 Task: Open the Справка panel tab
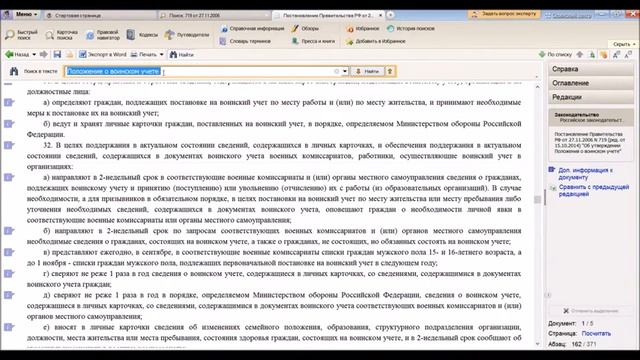[x=590, y=69]
